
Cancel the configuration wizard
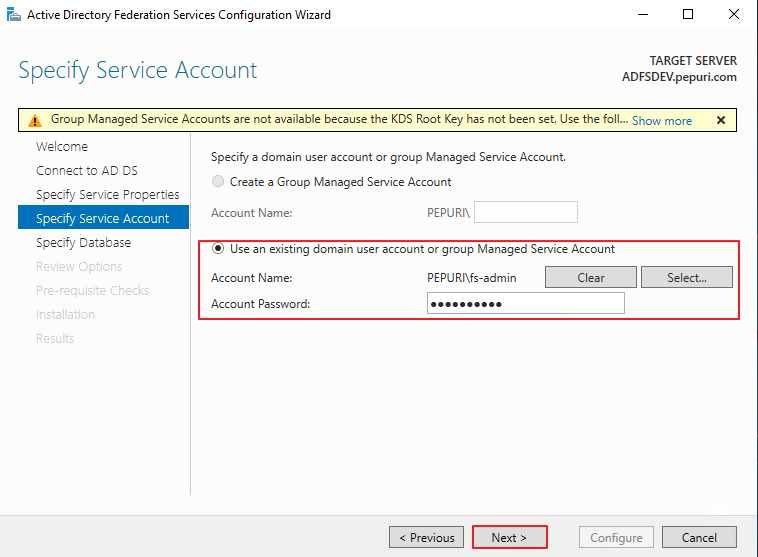click(699, 537)
